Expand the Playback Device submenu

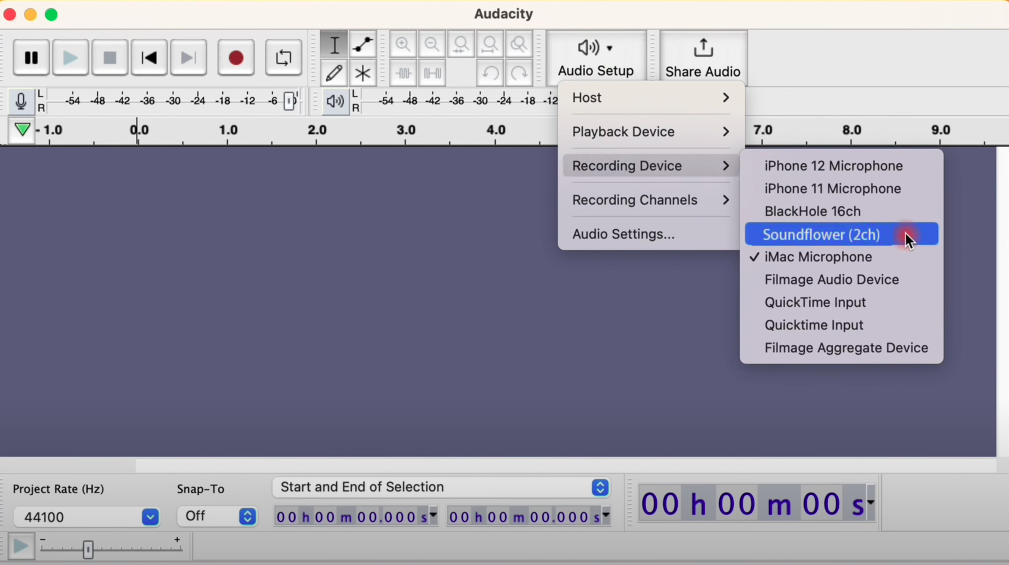(x=650, y=132)
